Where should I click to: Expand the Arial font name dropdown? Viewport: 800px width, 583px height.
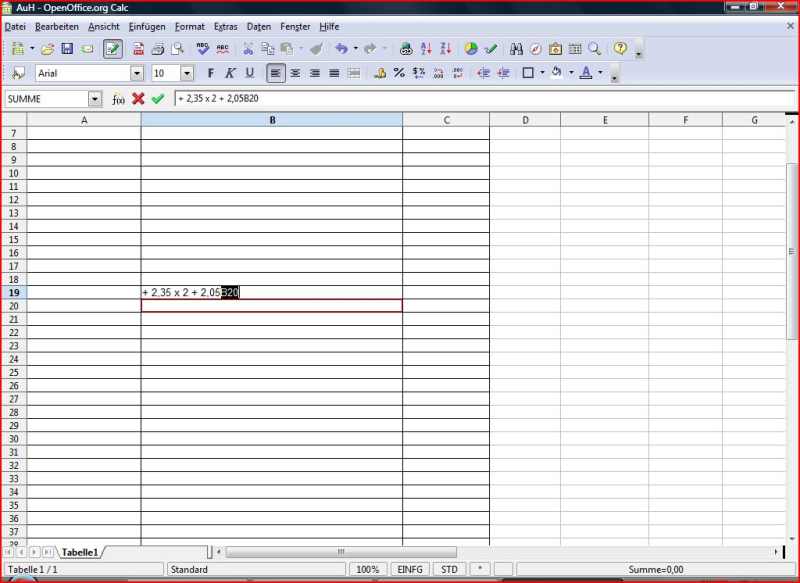[x=137, y=73]
